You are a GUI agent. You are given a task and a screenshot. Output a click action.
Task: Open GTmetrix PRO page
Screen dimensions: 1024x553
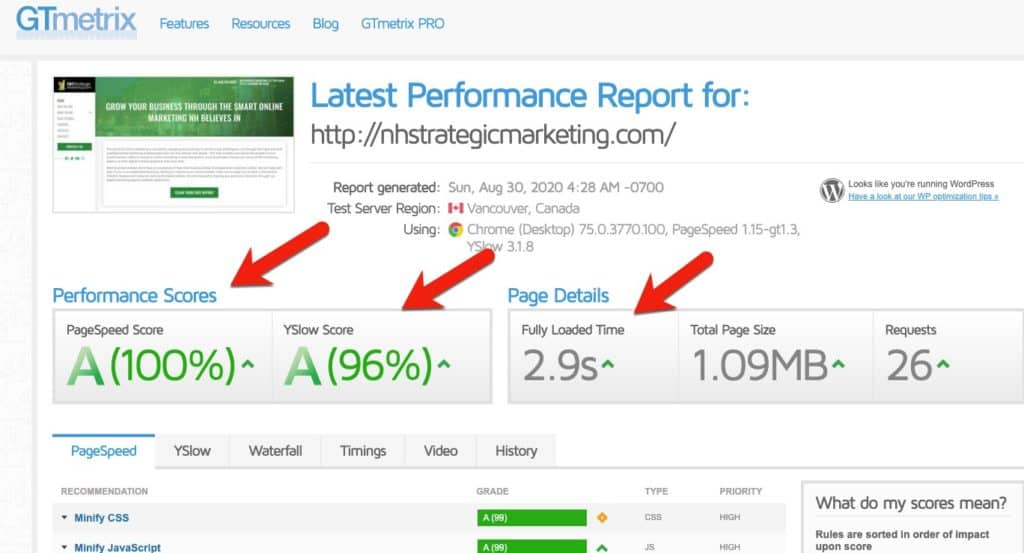click(x=402, y=24)
